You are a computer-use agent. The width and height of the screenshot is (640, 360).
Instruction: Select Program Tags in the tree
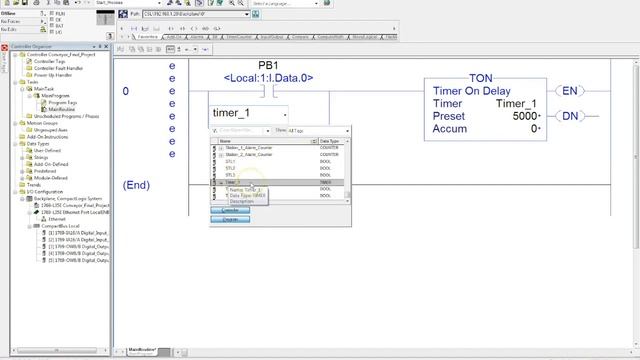pos(62,102)
